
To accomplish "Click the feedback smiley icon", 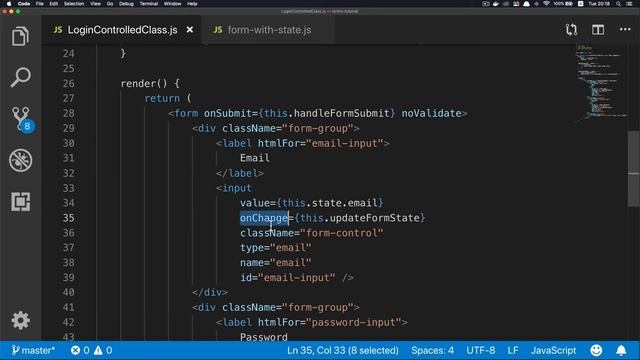I will point(596,350).
